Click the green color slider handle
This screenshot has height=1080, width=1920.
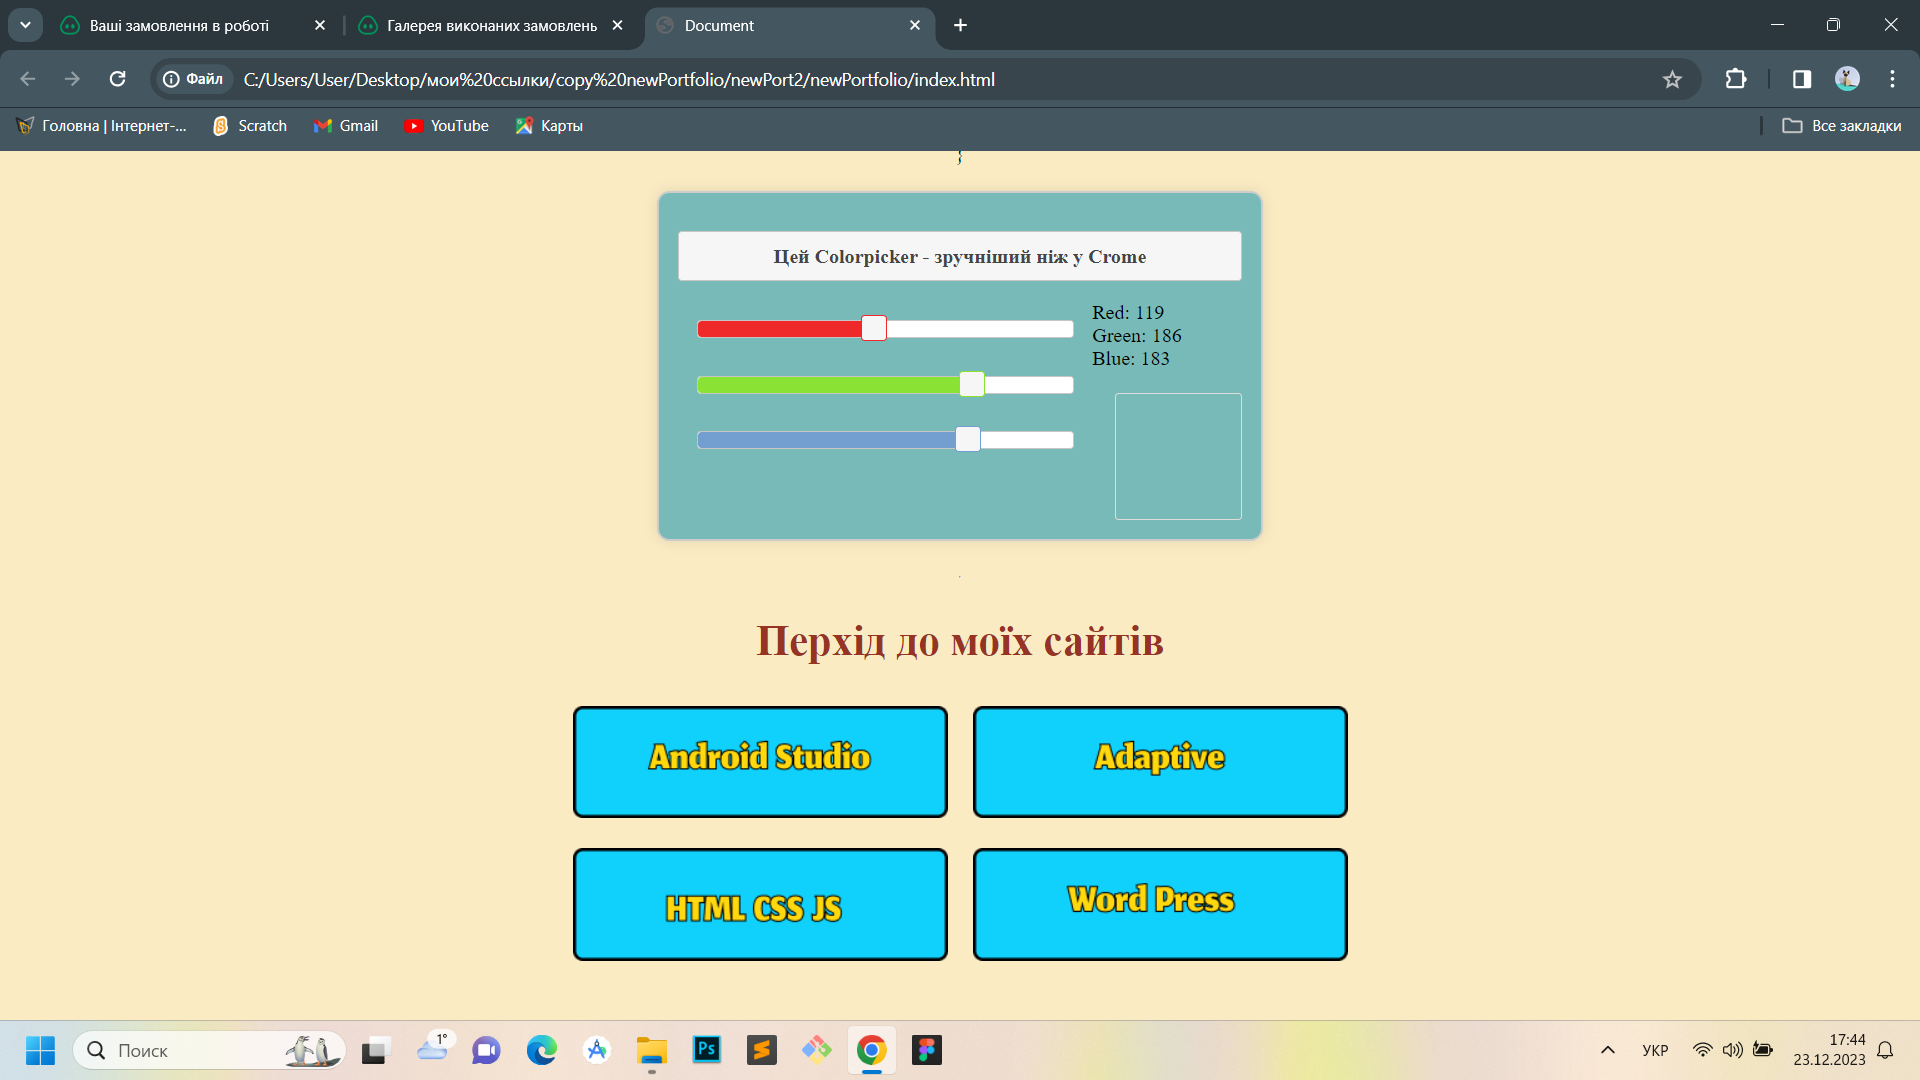click(x=972, y=384)
